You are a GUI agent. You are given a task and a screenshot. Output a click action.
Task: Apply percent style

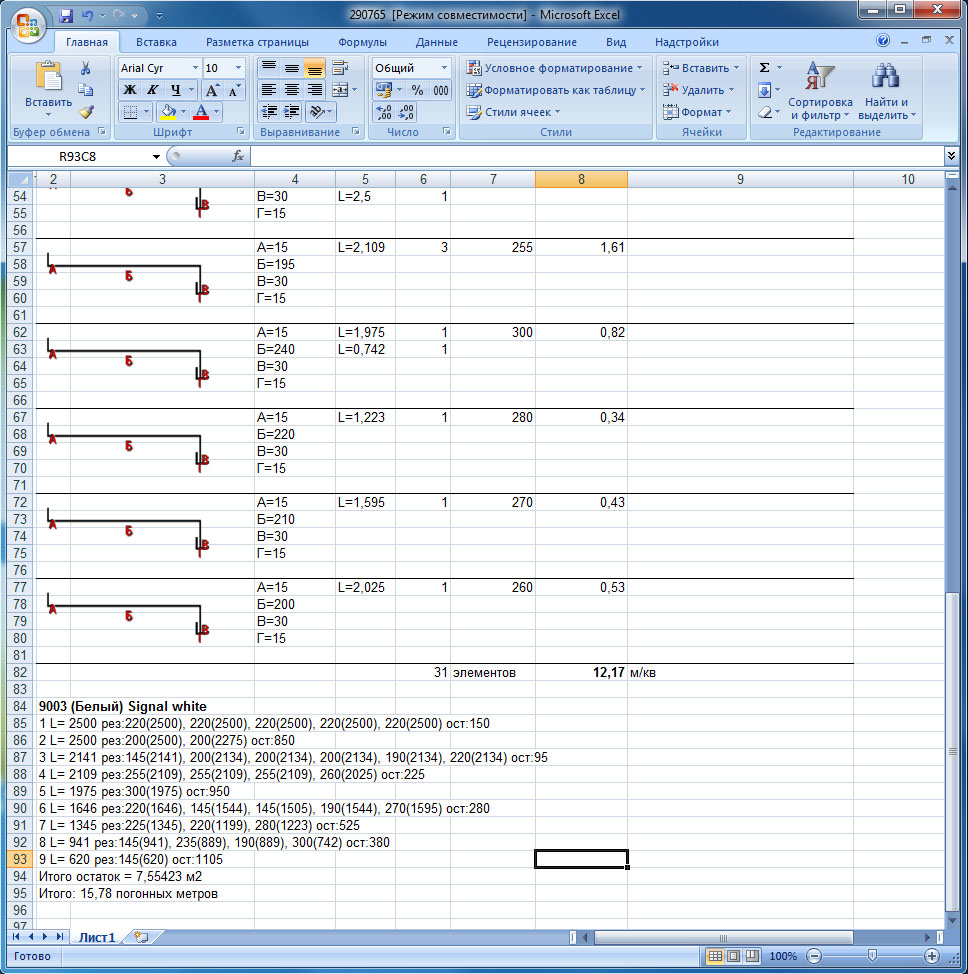418,91
